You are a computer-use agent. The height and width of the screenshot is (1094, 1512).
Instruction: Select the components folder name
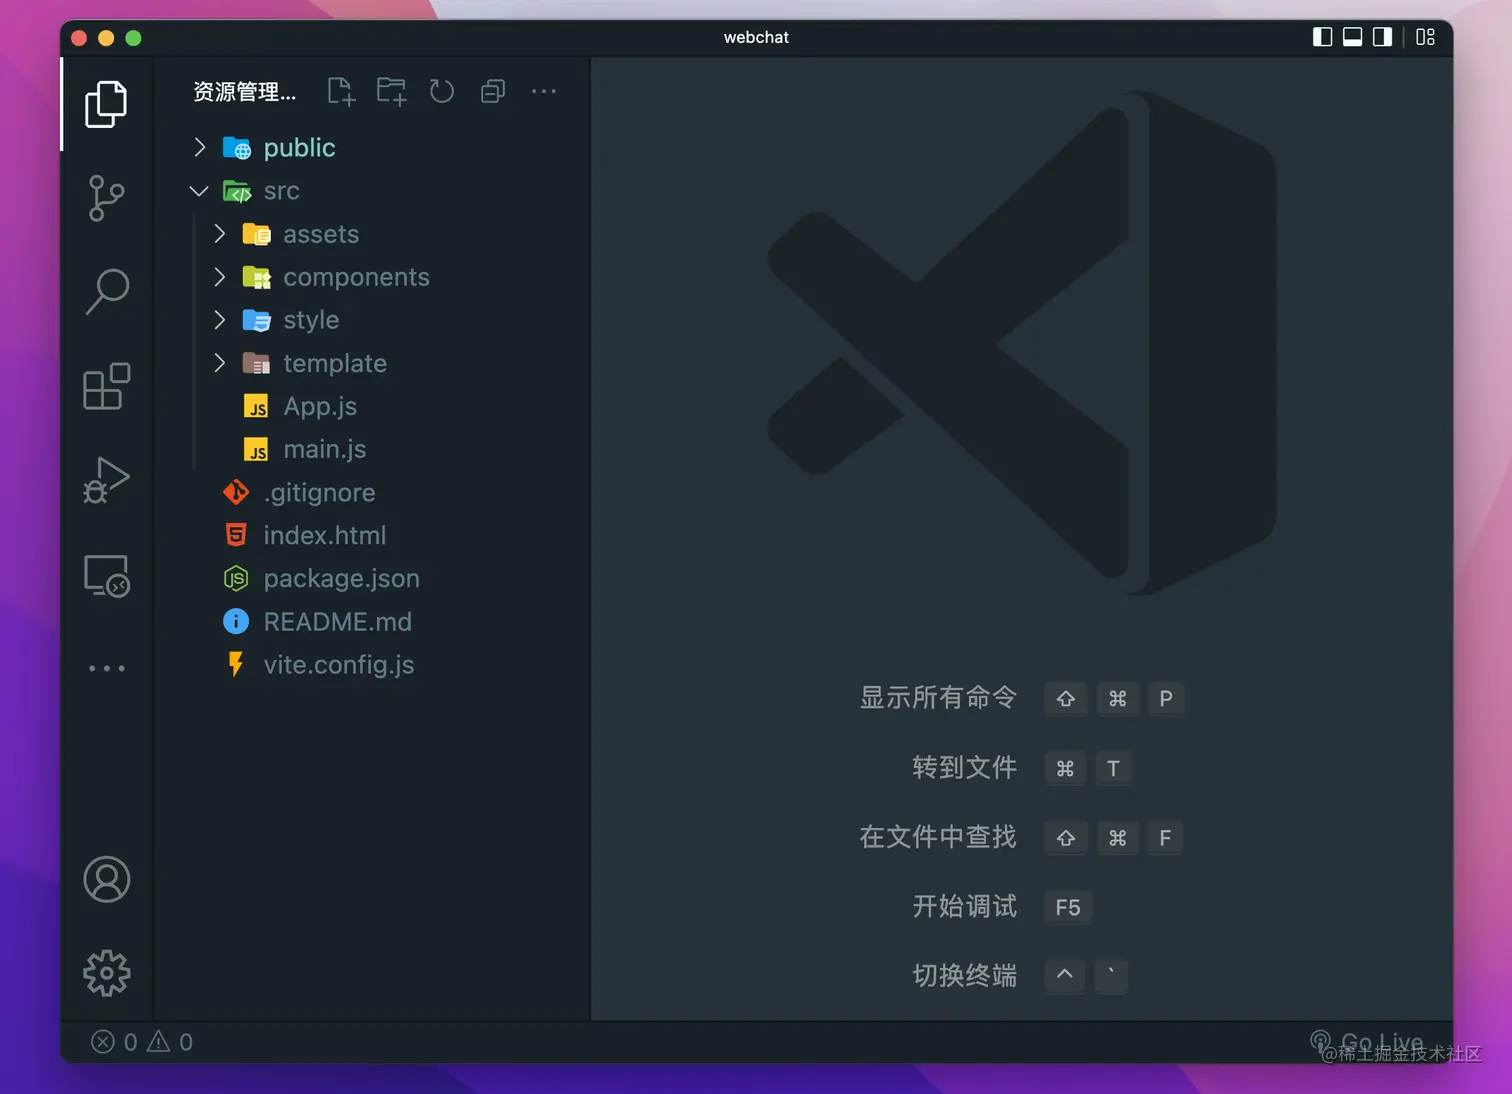point(356,277)
